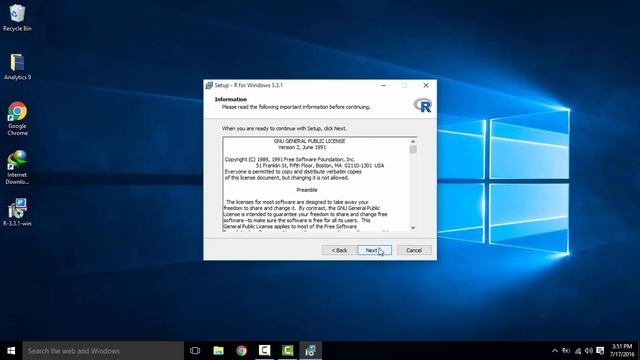The image size is (640, 360).
Task: Open the taskbar clock showing 3:51 PM
Action: coord(622,351)
